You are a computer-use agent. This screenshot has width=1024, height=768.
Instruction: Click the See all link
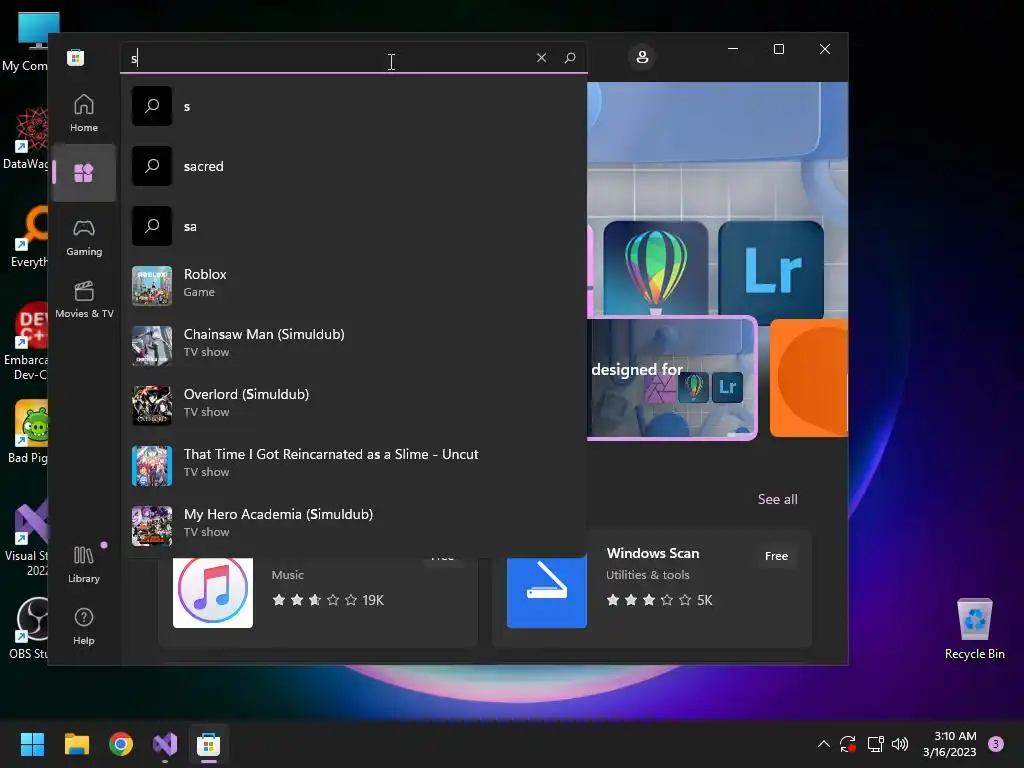click(x=777, y=500)
